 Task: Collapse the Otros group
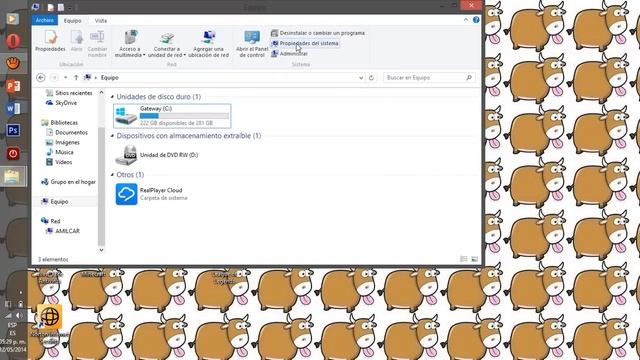point(112,175)
